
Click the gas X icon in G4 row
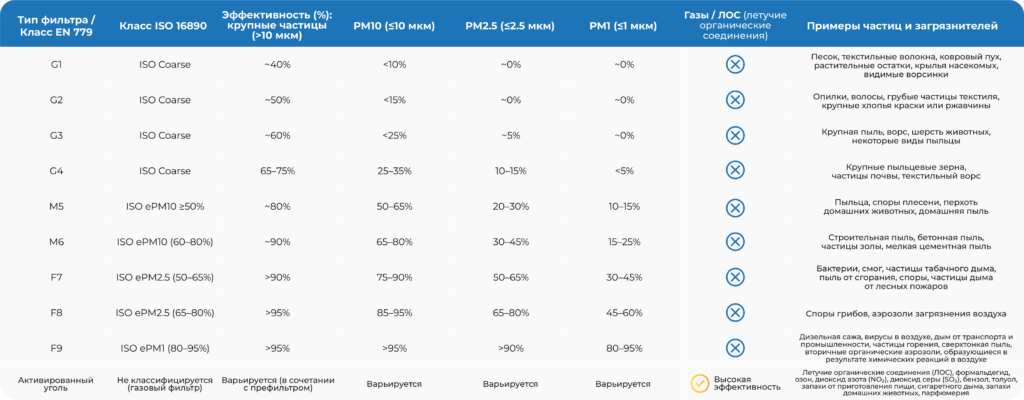734,170
